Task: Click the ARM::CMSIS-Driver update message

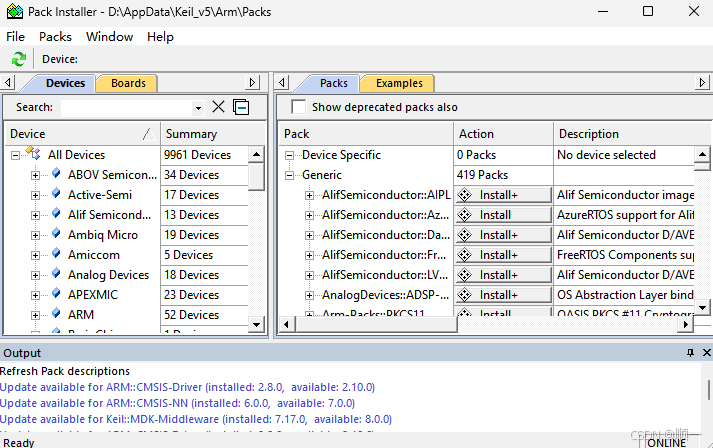Action: (187, 387)
